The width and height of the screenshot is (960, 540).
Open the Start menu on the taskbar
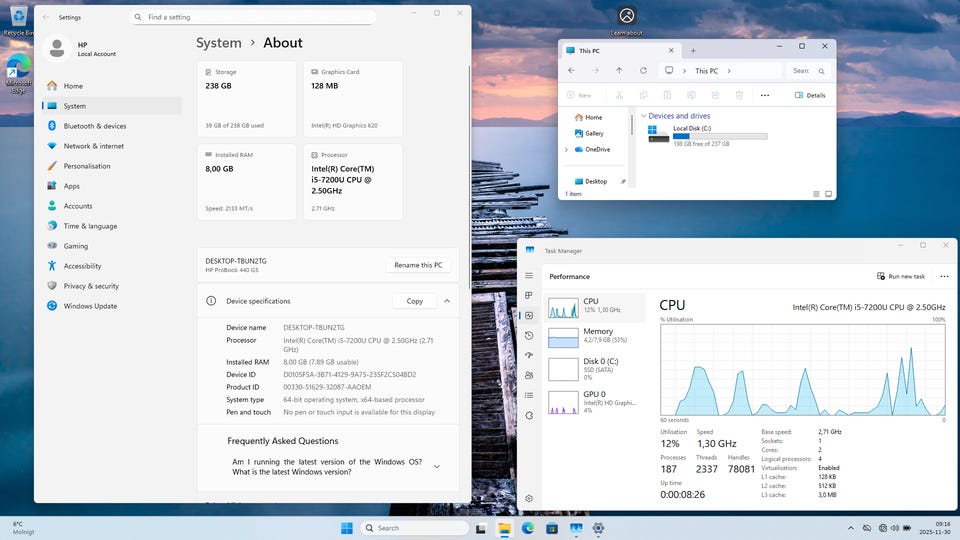pyautogui.click(x=346, y=527)
